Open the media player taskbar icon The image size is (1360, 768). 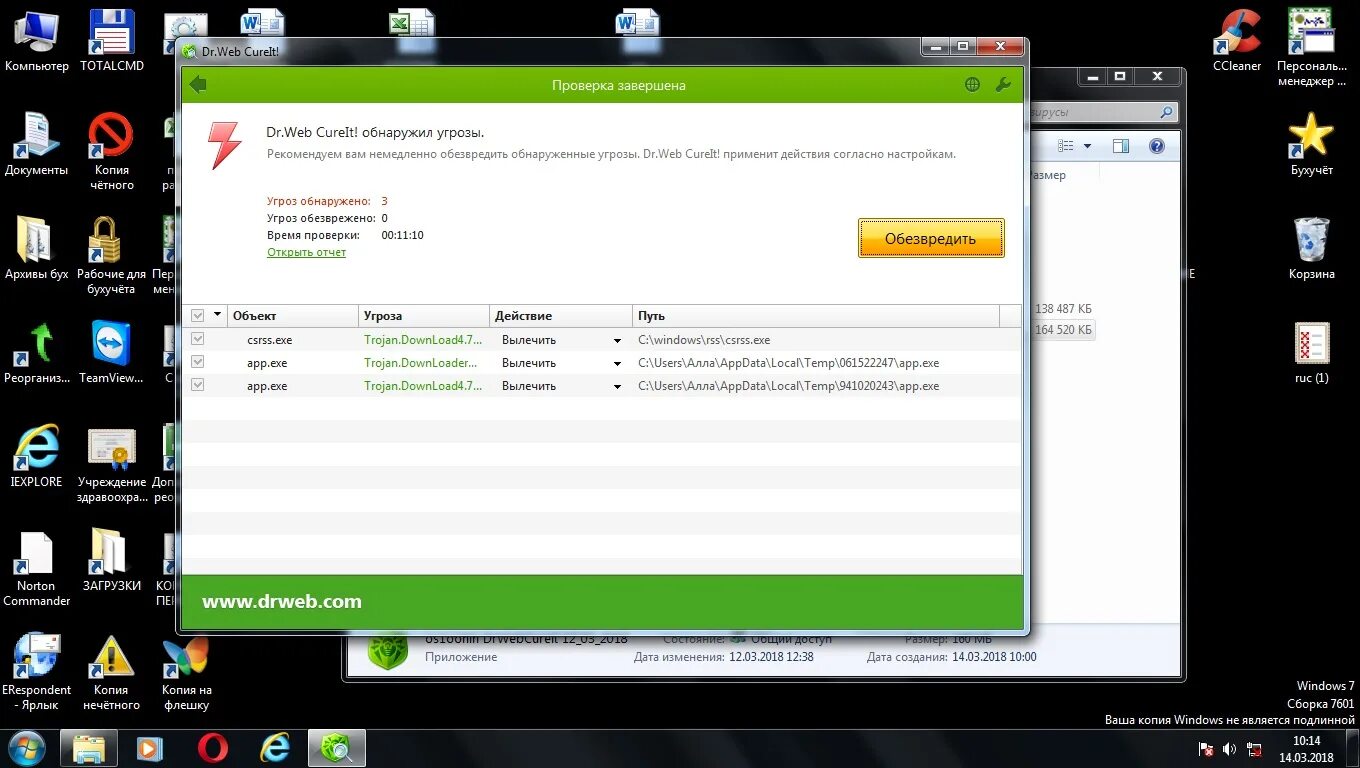[150, 748]
